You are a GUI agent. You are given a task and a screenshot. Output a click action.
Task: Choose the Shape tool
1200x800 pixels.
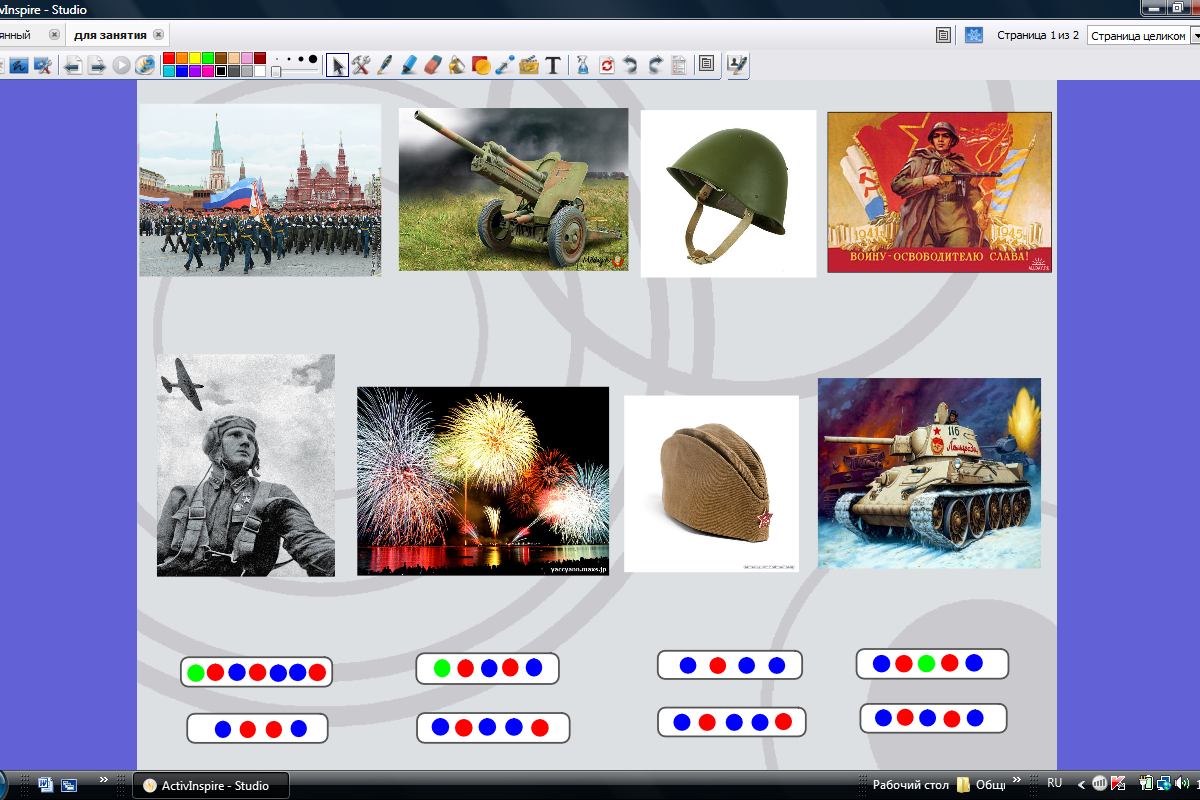tap(480, 65)
